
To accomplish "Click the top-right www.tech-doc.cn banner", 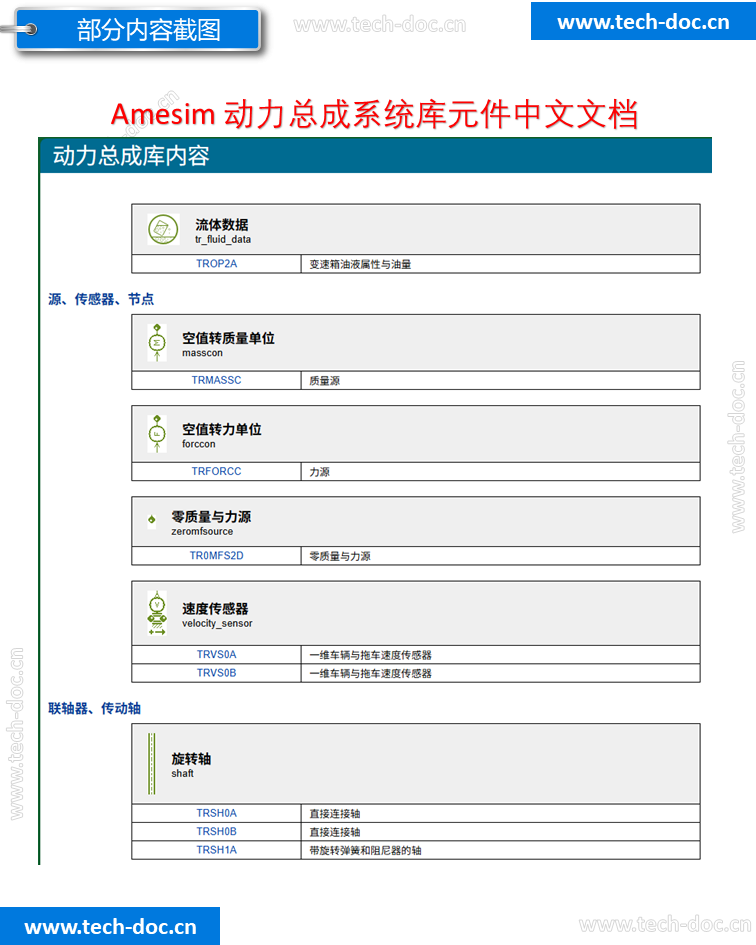I will point(643,21).
